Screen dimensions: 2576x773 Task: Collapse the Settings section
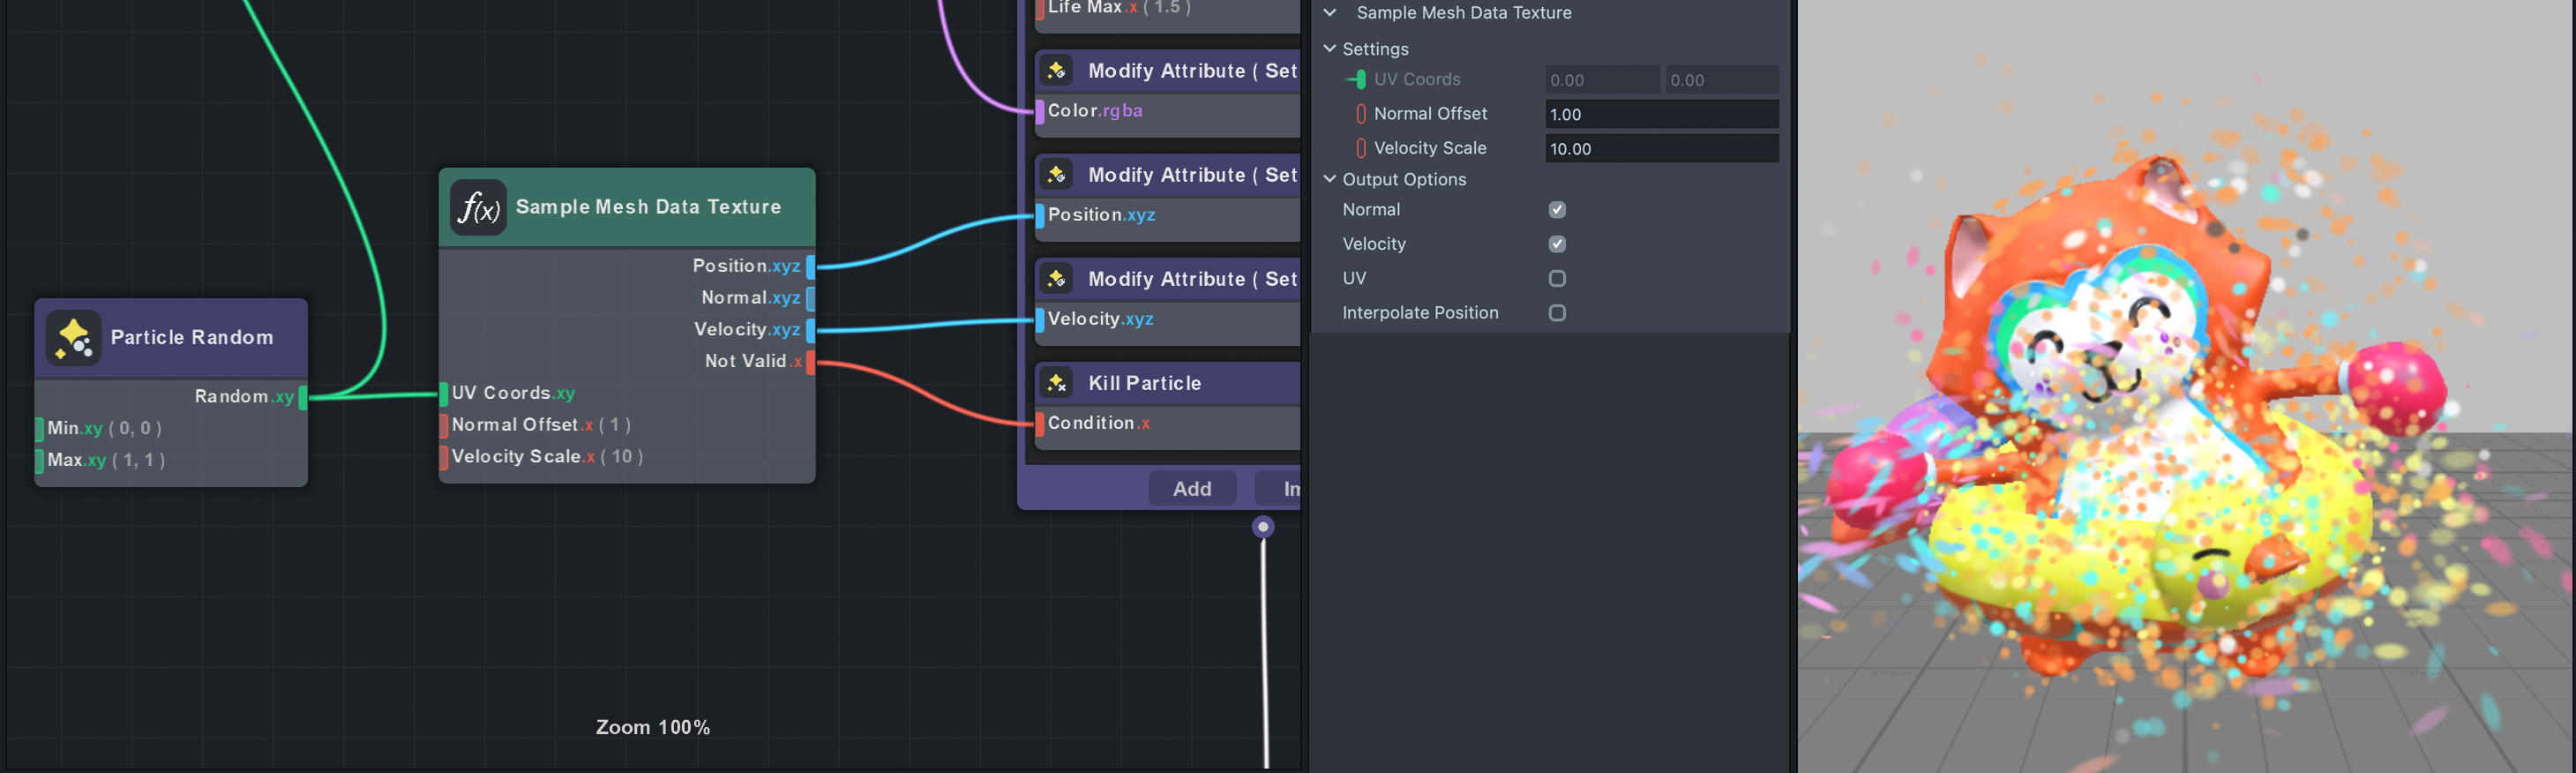1330,49
